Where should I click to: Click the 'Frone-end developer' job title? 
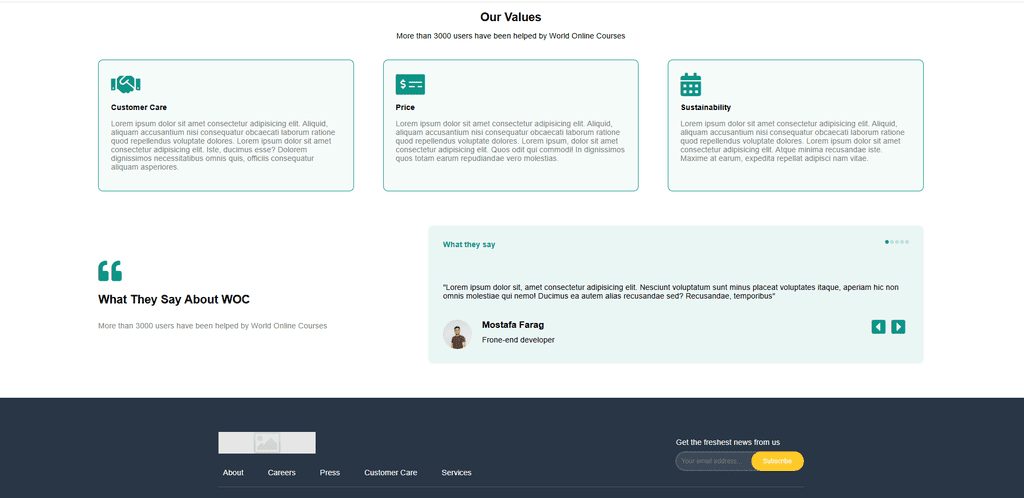coord(519,340)
